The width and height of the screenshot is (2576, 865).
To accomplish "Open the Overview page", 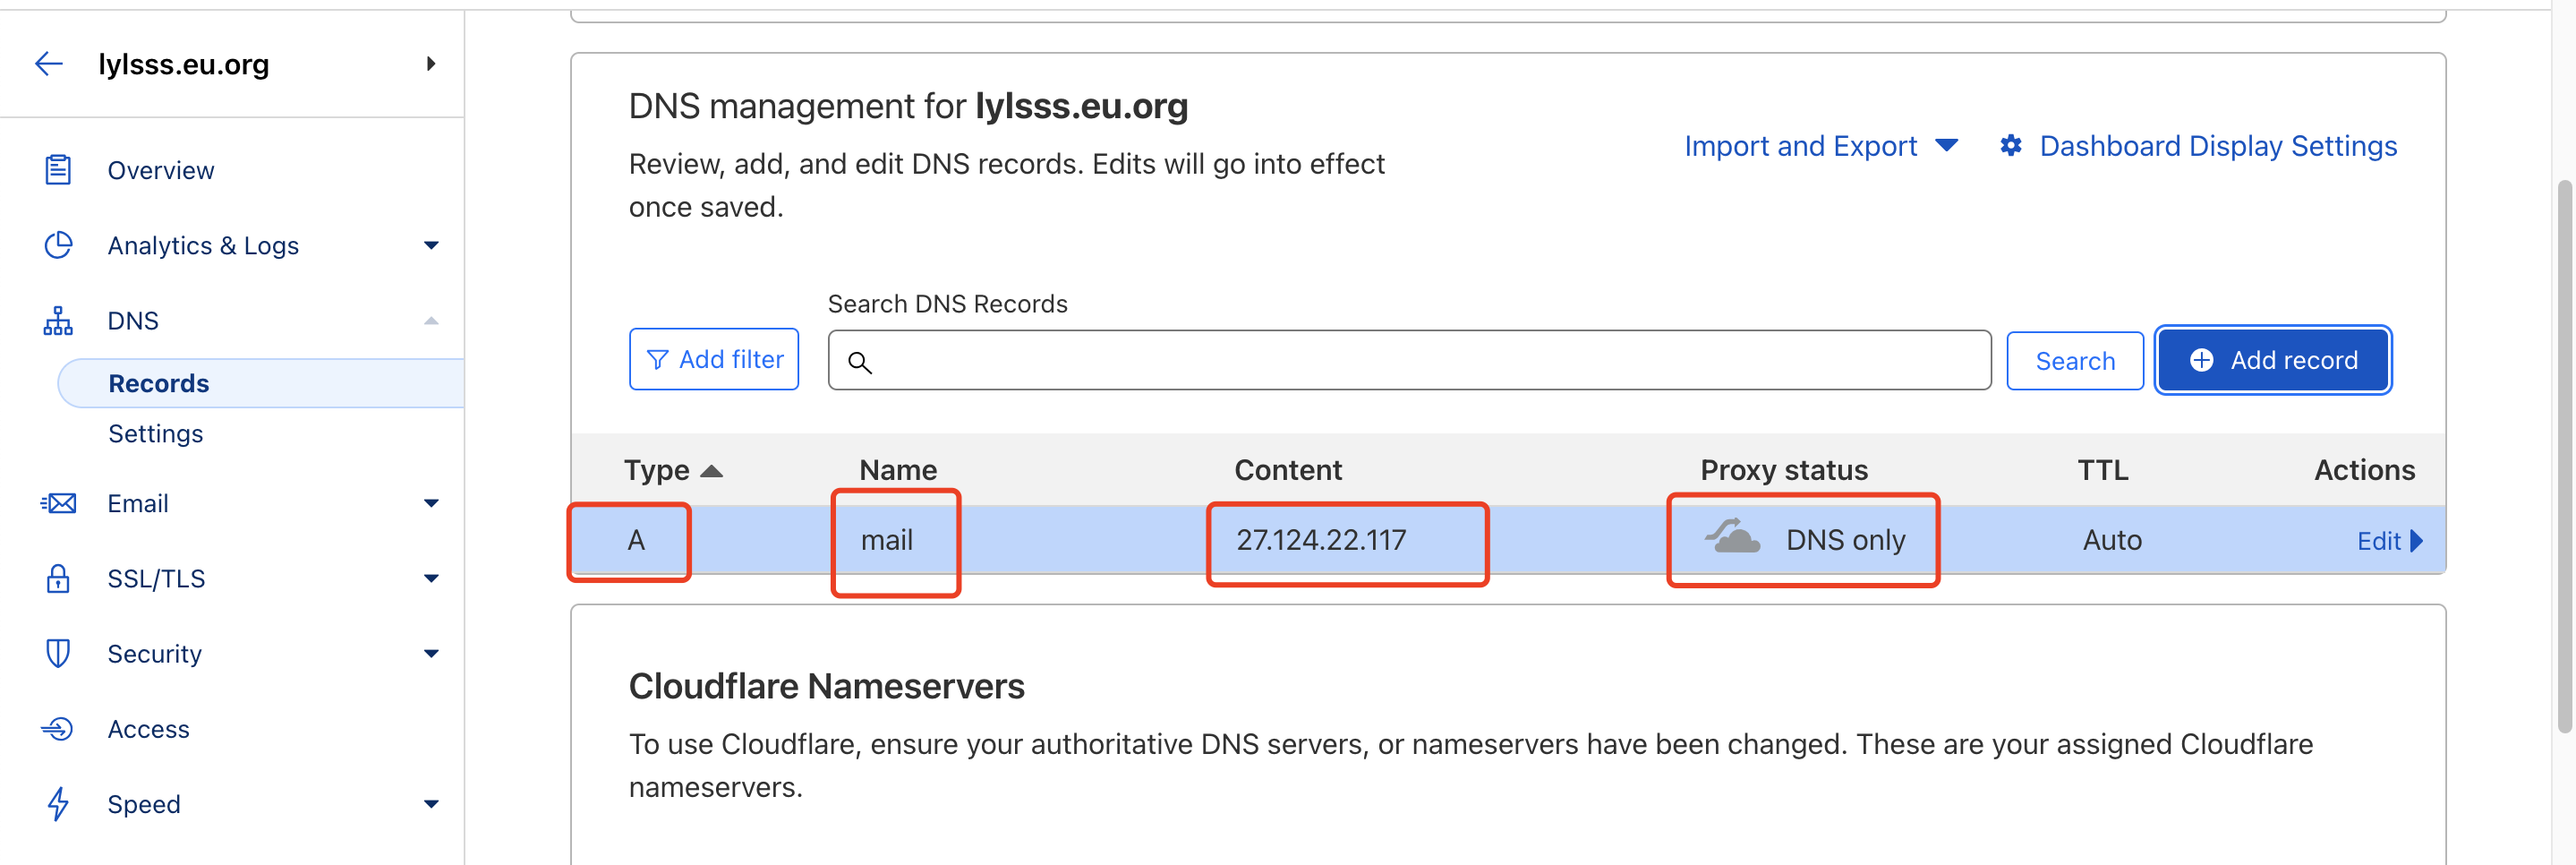I will tap(160, 171).
